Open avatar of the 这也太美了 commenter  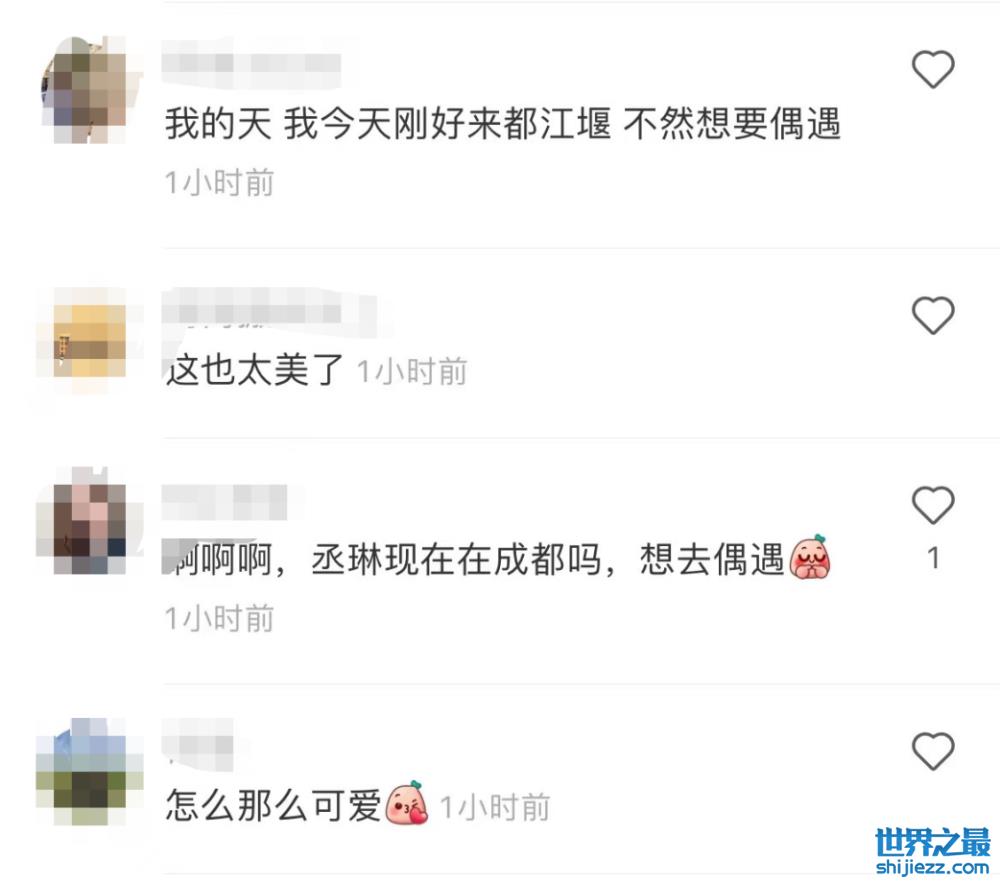click(x=89, y=341)
